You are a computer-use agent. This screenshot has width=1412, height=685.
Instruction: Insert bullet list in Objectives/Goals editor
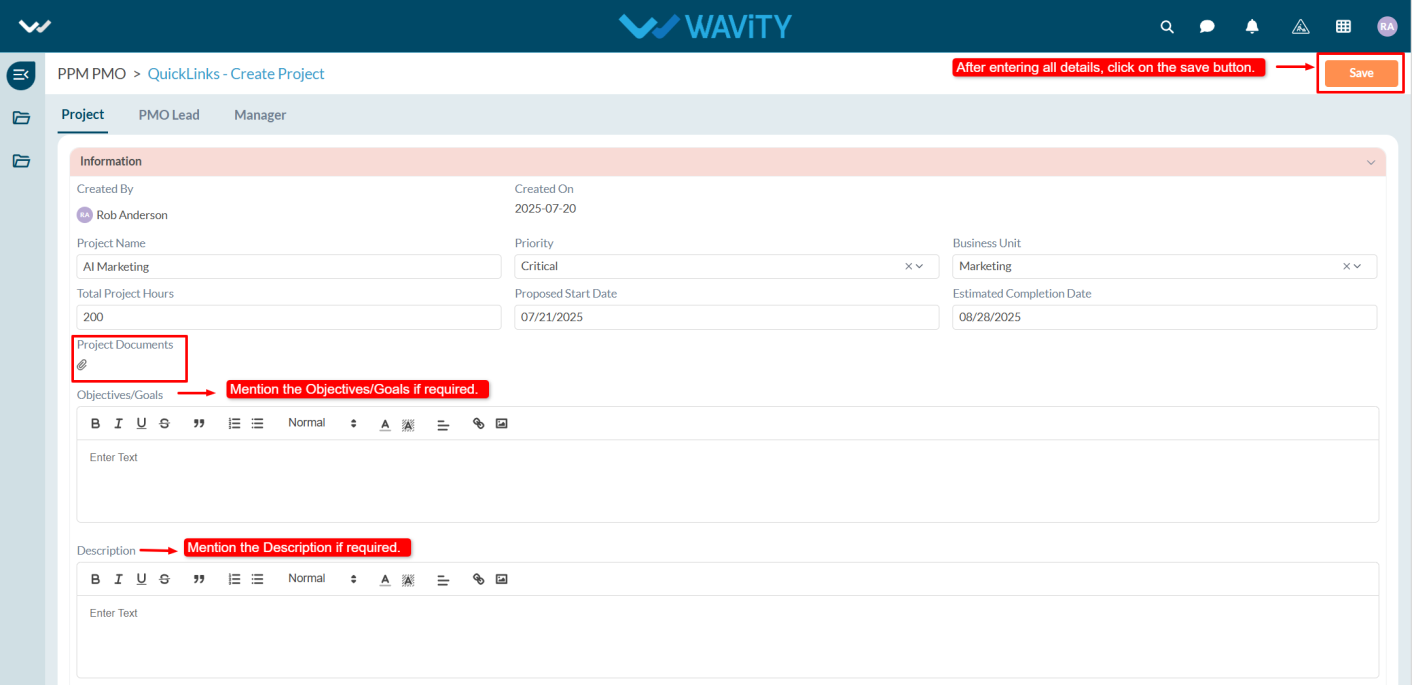257,424
